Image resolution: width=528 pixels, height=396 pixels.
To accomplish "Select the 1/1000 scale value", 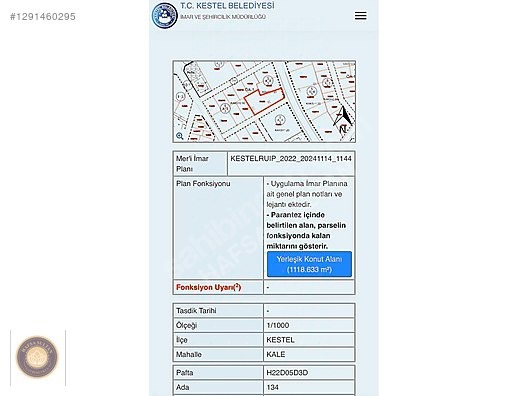I will coord(277,326).
